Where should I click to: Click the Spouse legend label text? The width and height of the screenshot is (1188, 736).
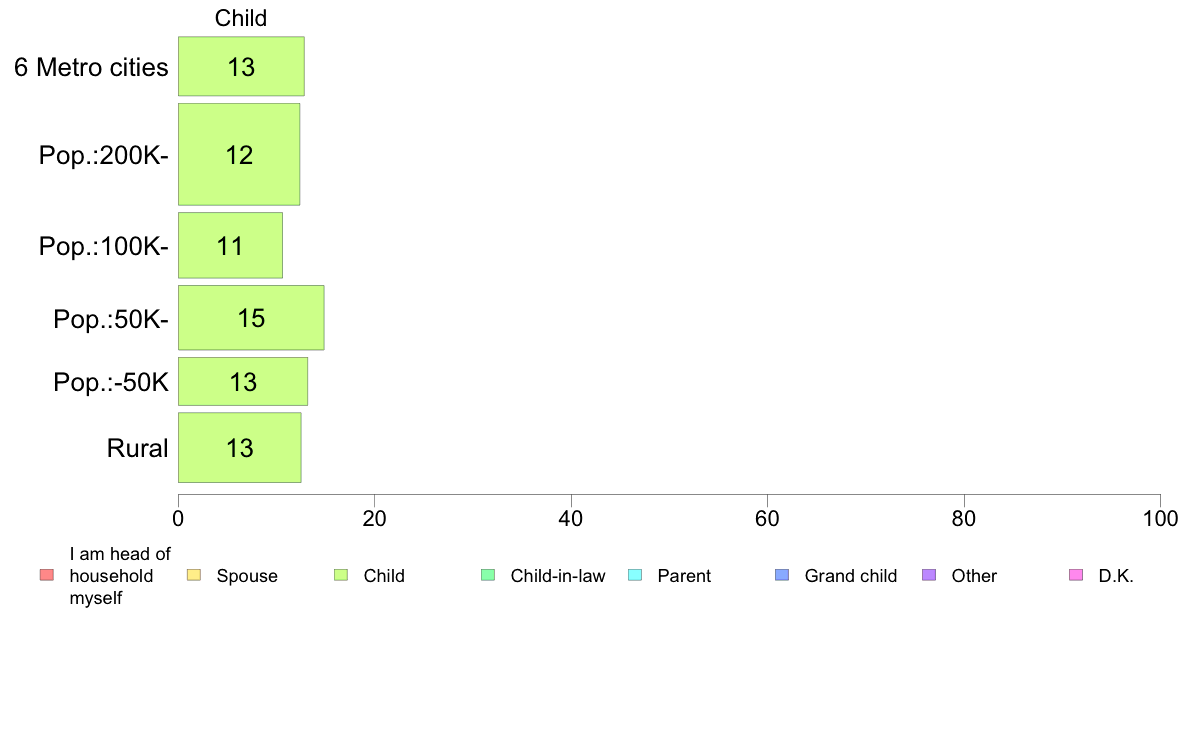247,576
